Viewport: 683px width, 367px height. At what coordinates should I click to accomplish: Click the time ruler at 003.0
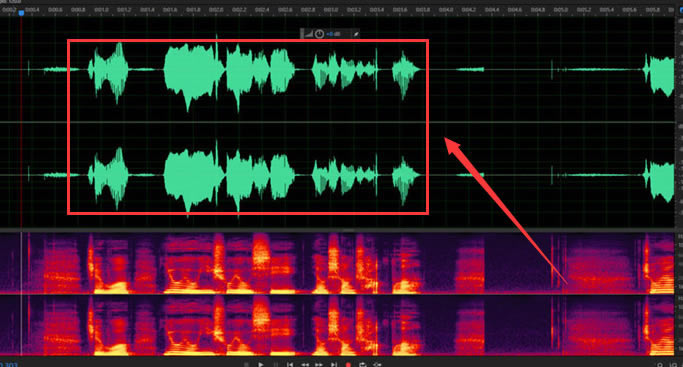coord(331,10)
